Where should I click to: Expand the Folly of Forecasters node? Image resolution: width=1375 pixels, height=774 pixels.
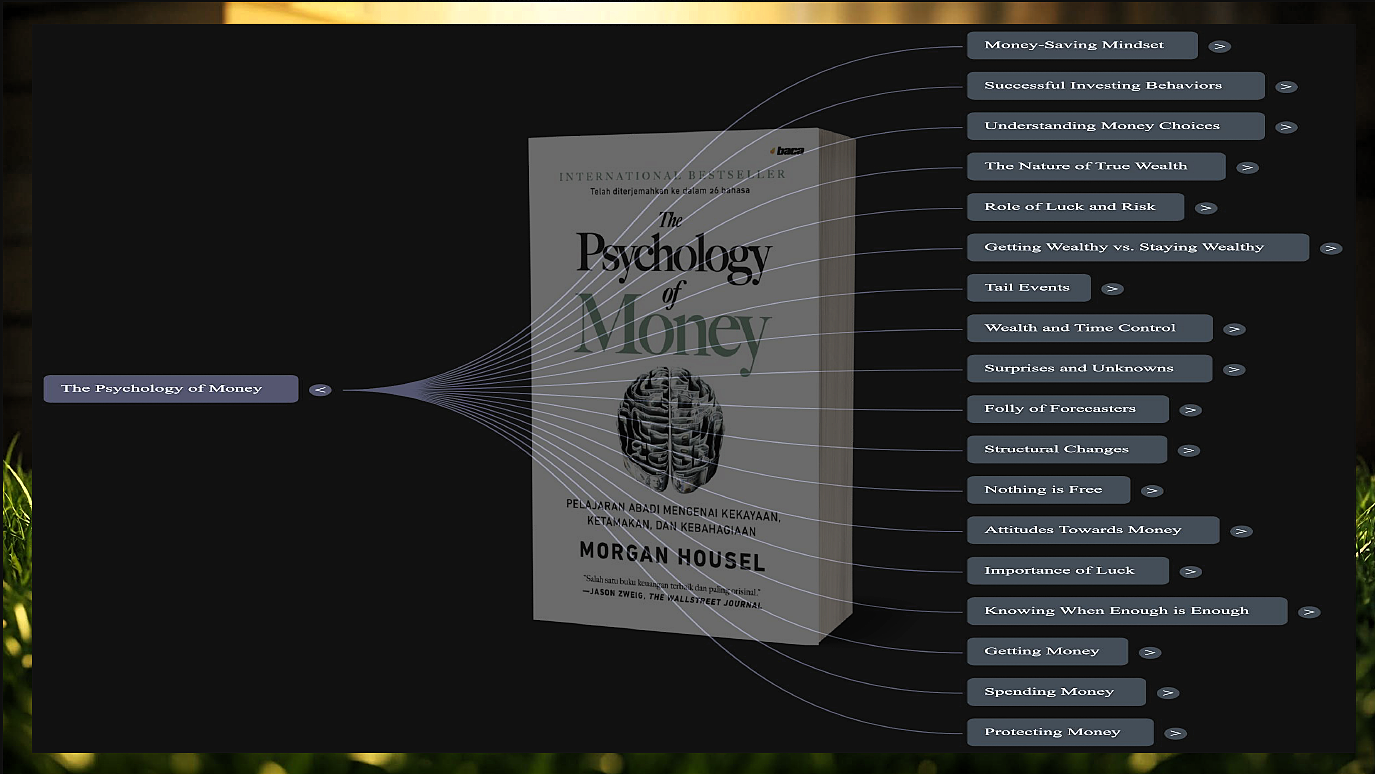1190,410
